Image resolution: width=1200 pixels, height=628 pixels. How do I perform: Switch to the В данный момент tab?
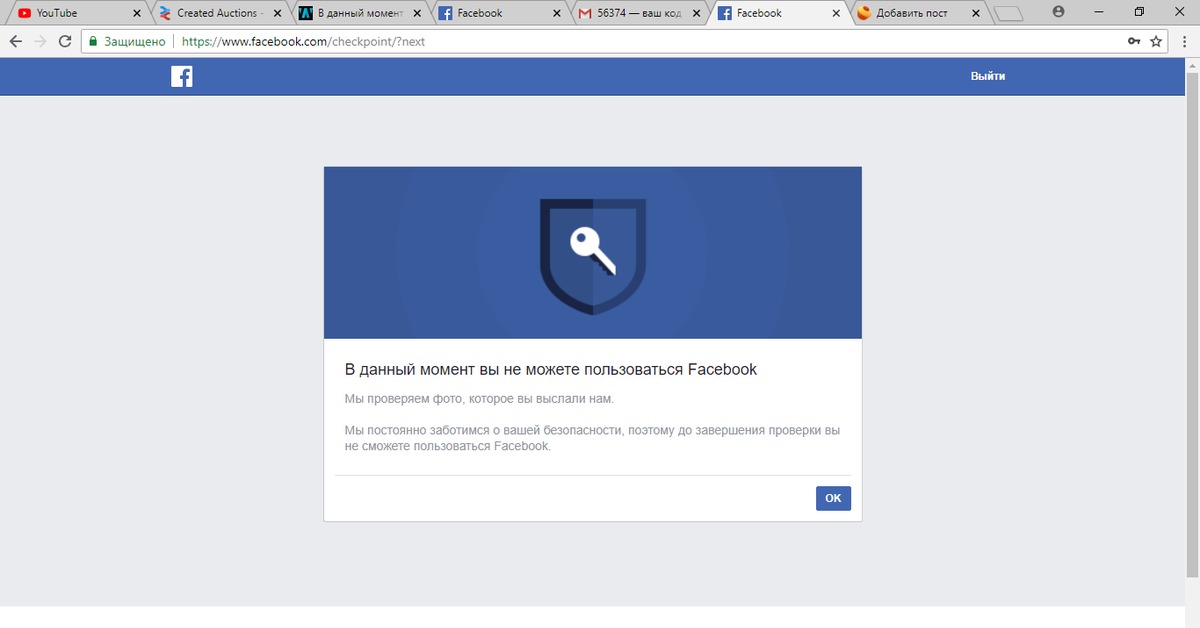click(360, 13)
